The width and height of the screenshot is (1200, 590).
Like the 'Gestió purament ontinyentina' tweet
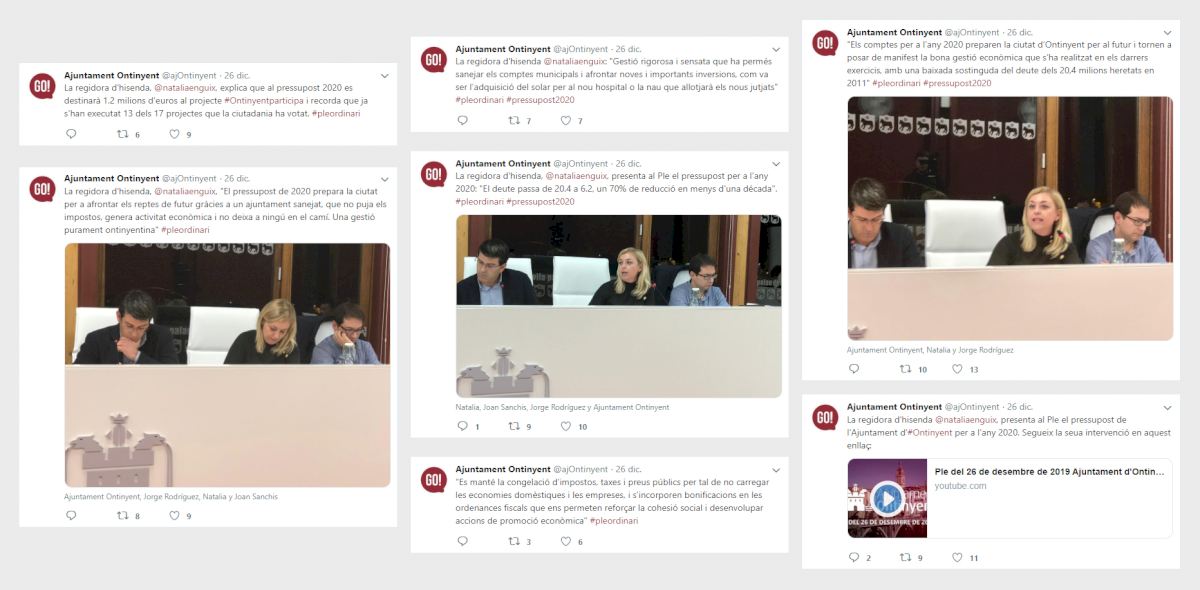[174, 516]
